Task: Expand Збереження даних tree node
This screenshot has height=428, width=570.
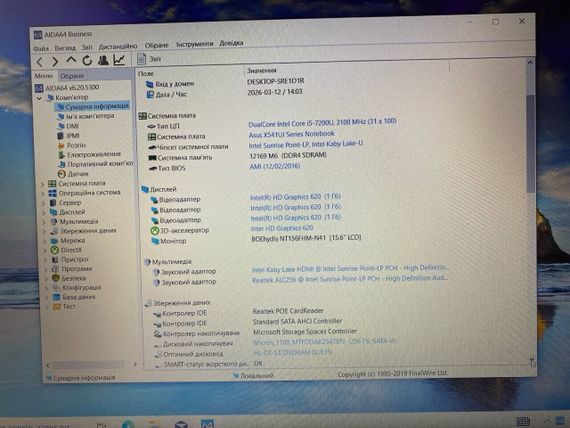Action: (x=44, y=232)
